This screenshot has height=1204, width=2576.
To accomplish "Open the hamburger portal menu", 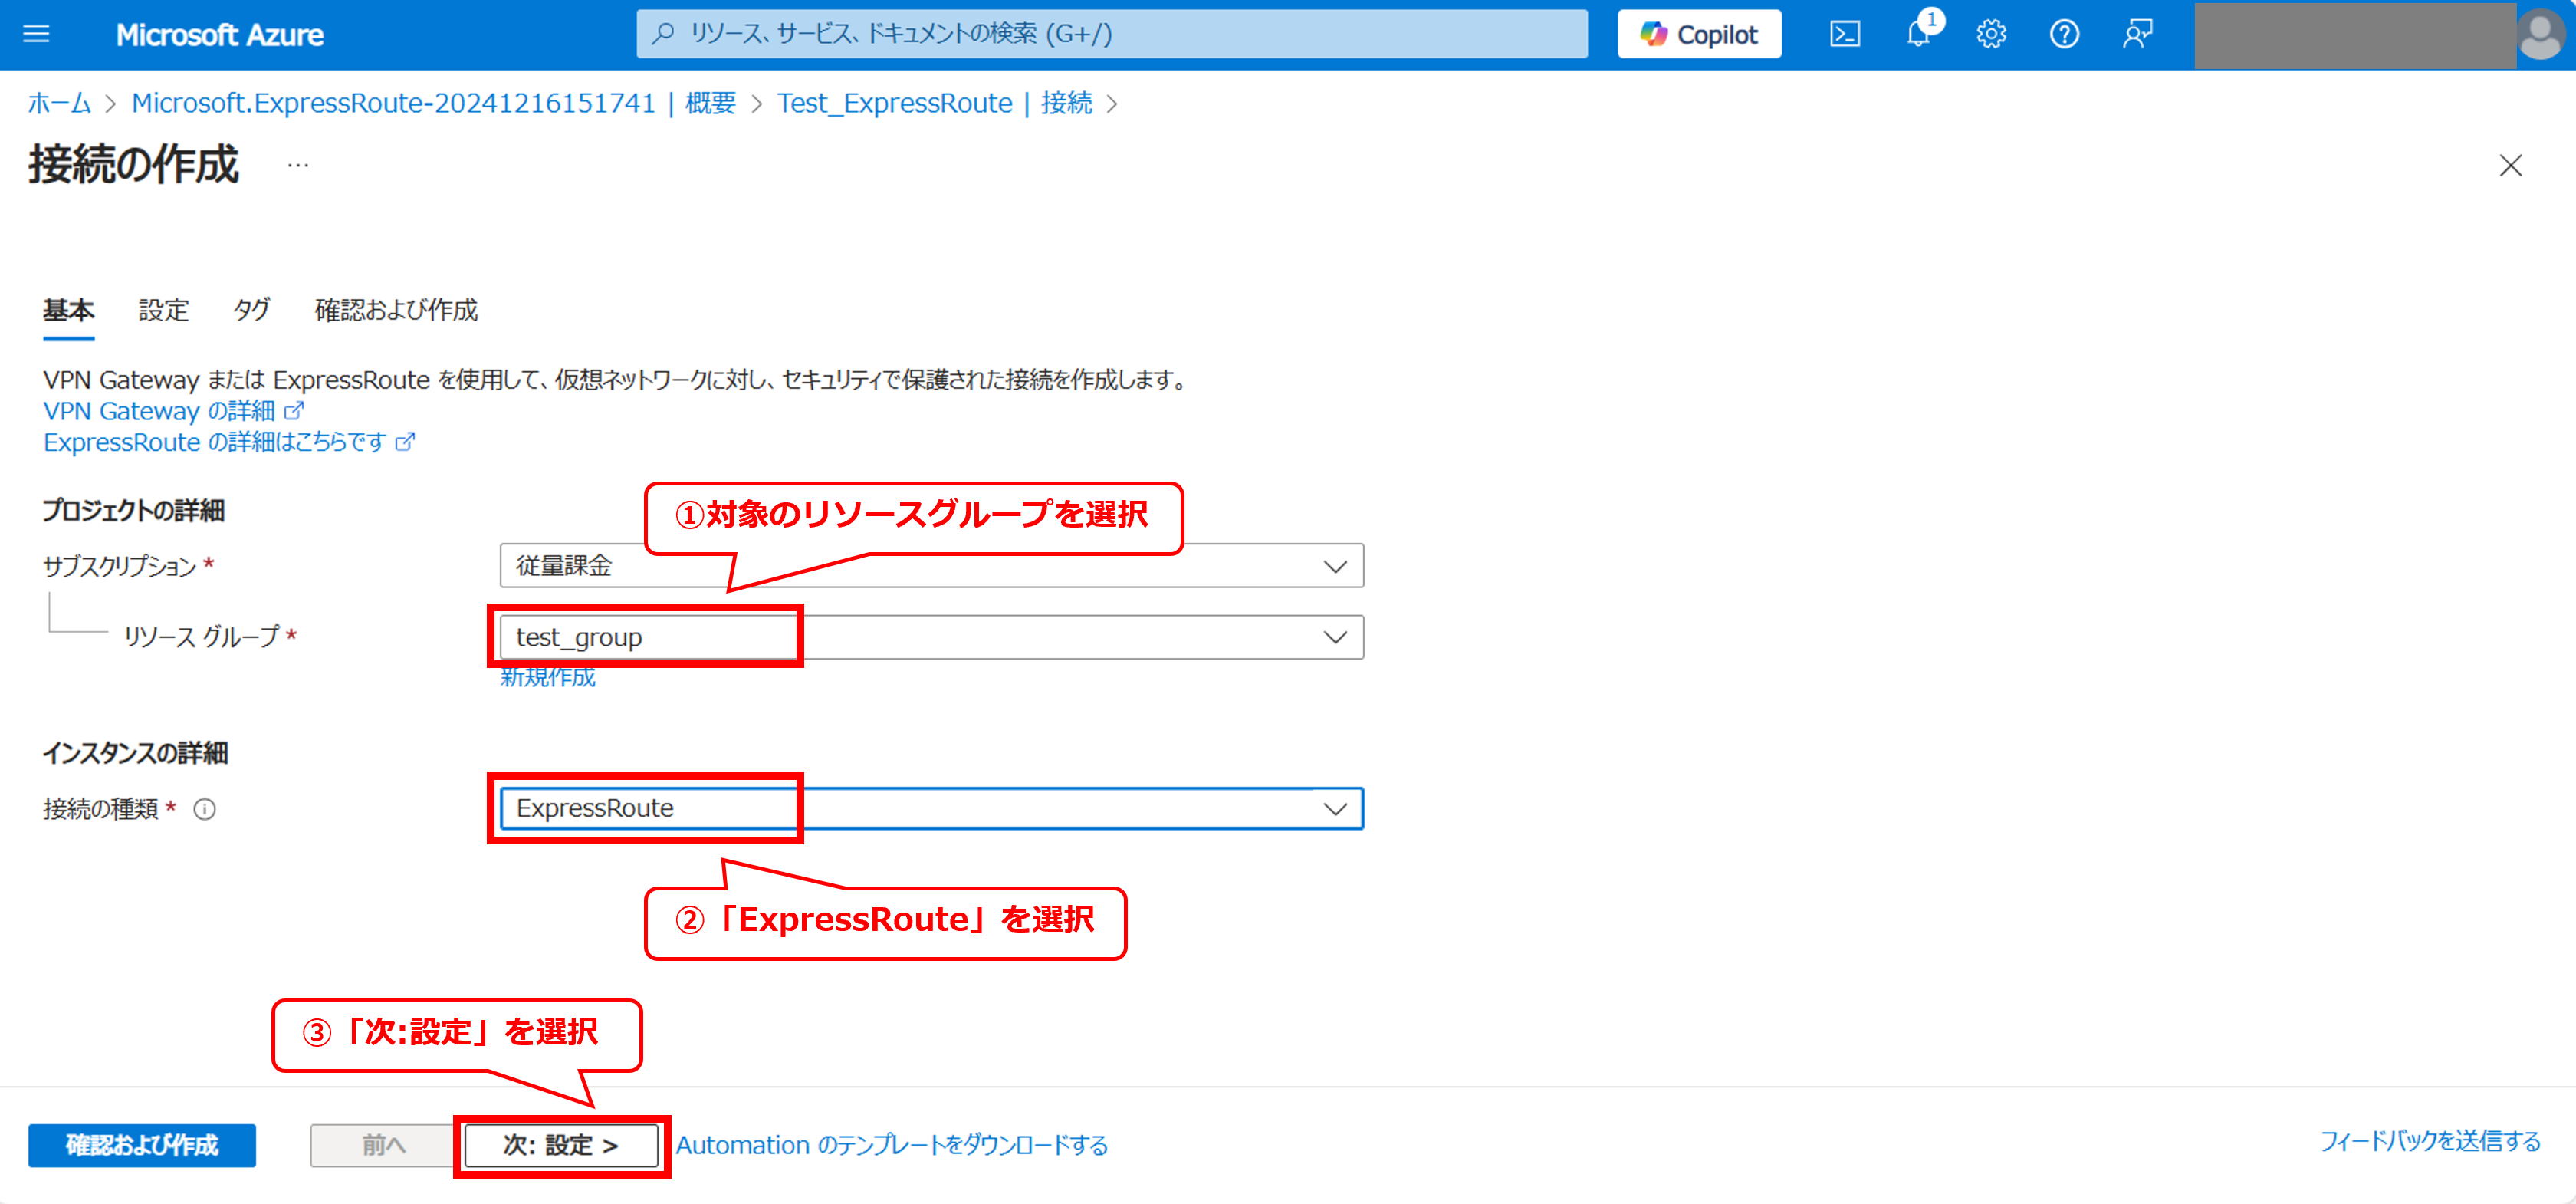I will [36, 34].
